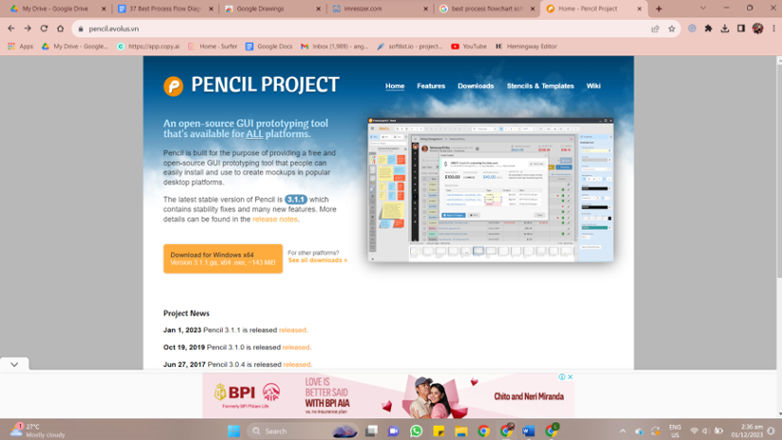Show hidden system tray icons

point(622,431)
